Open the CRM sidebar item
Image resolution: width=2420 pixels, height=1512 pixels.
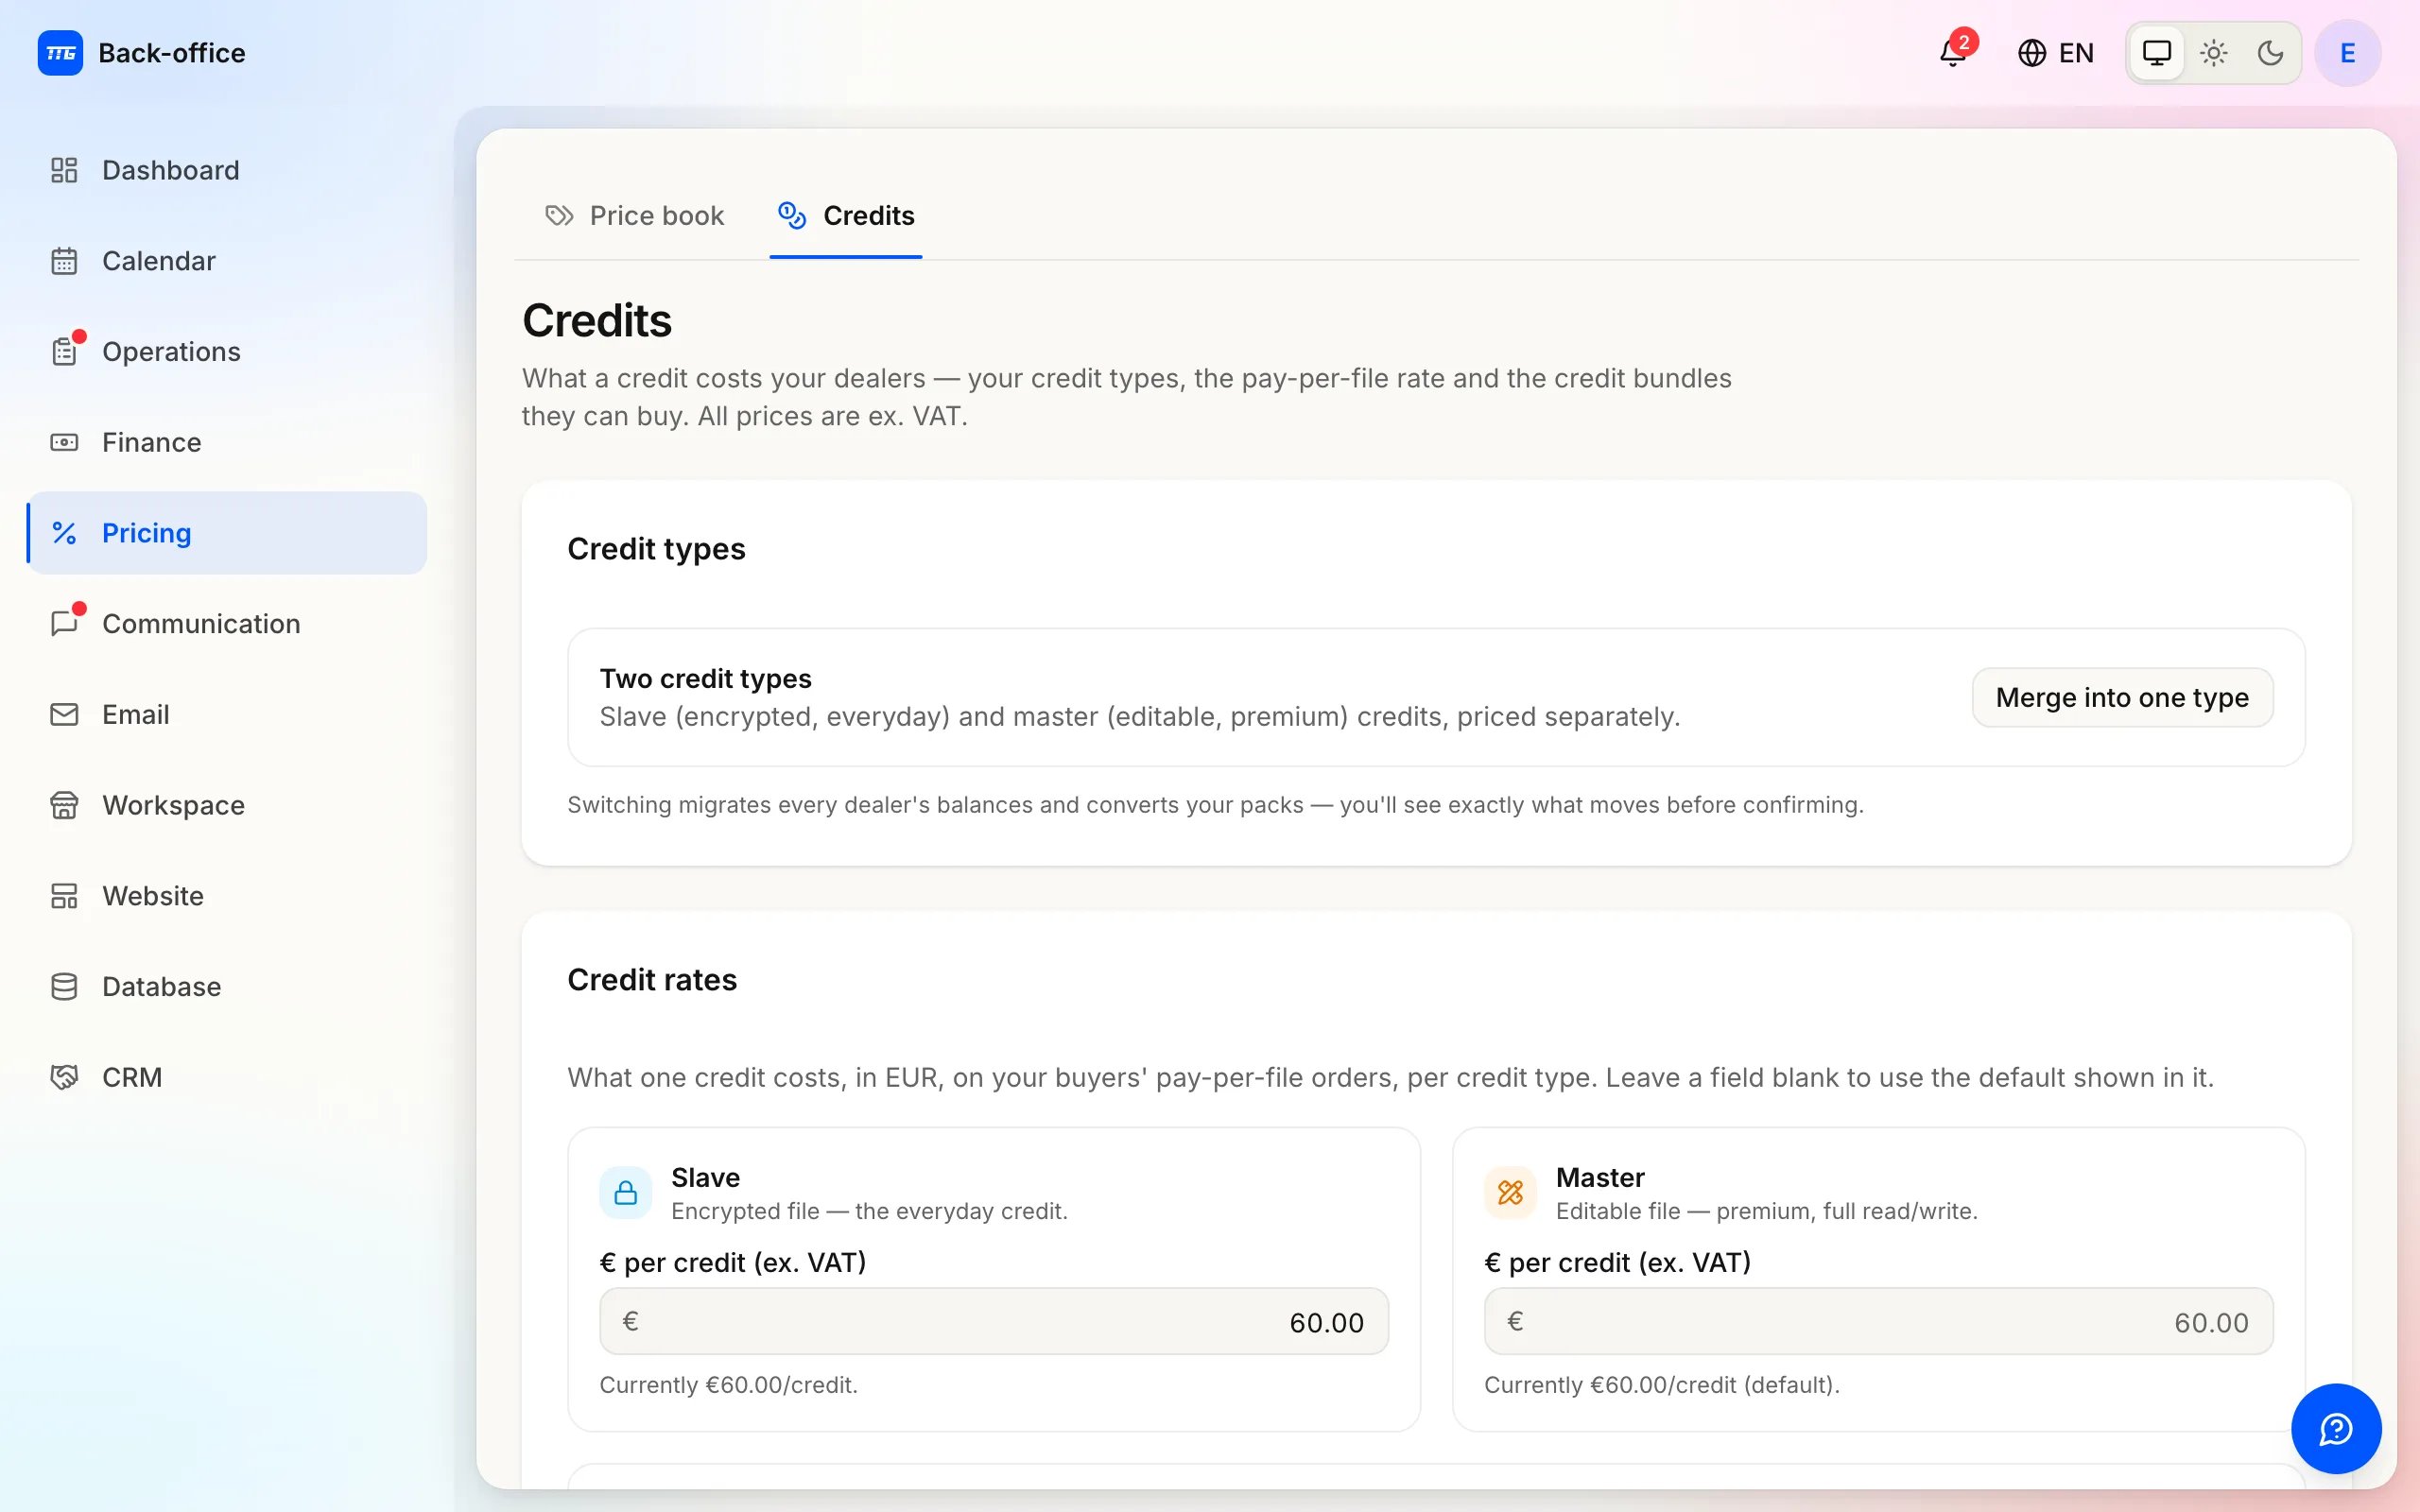(227, 1077)
